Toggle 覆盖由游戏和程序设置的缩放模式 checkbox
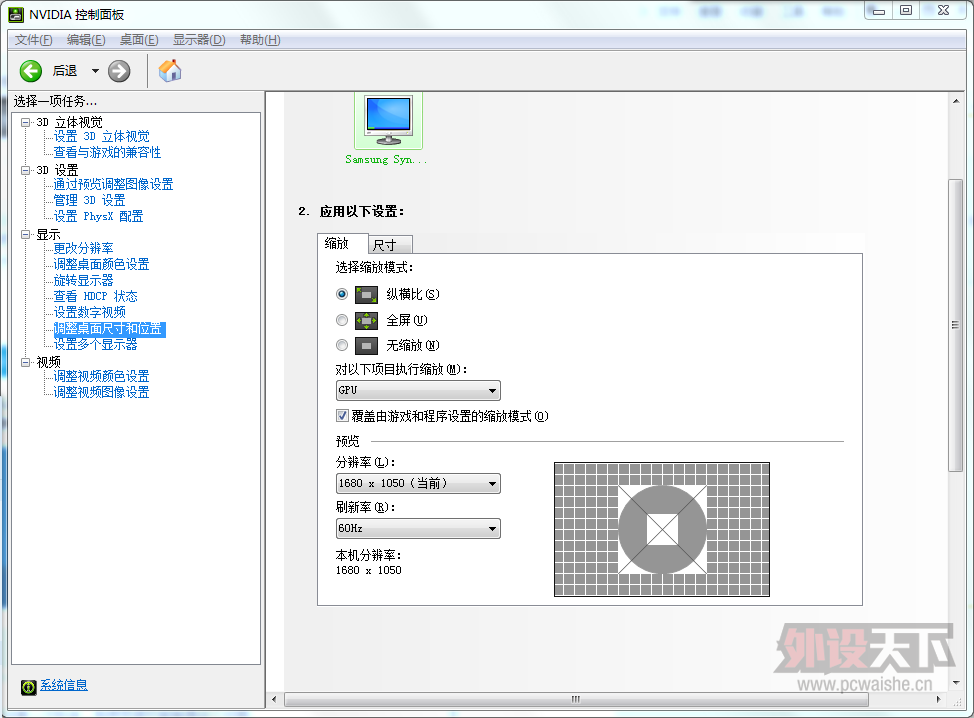The image size is (974, 718). [342, 416]
